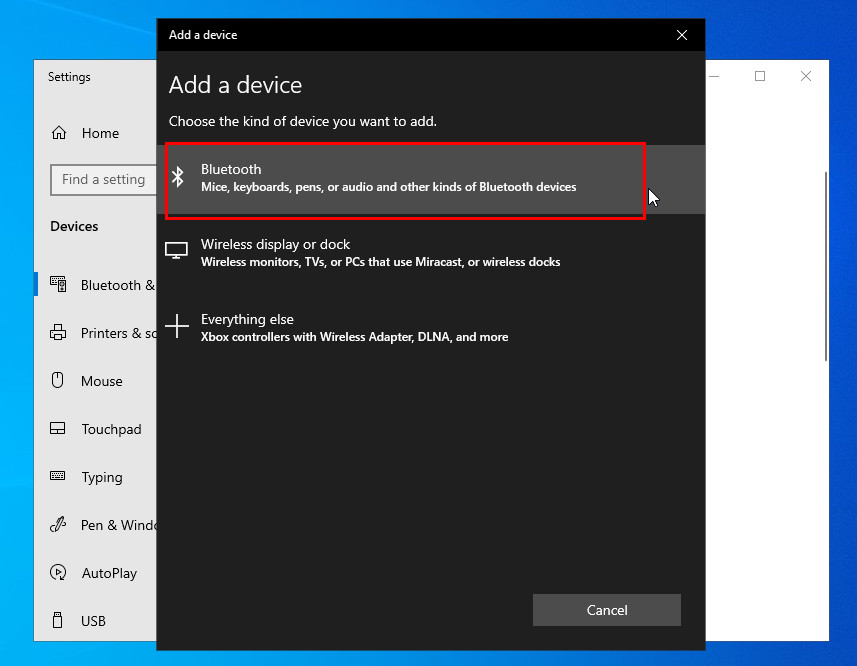Click the Bluetooth symbol icon
Image resolution: width=857 pixels, height=666 pixels.
point(178,177)
